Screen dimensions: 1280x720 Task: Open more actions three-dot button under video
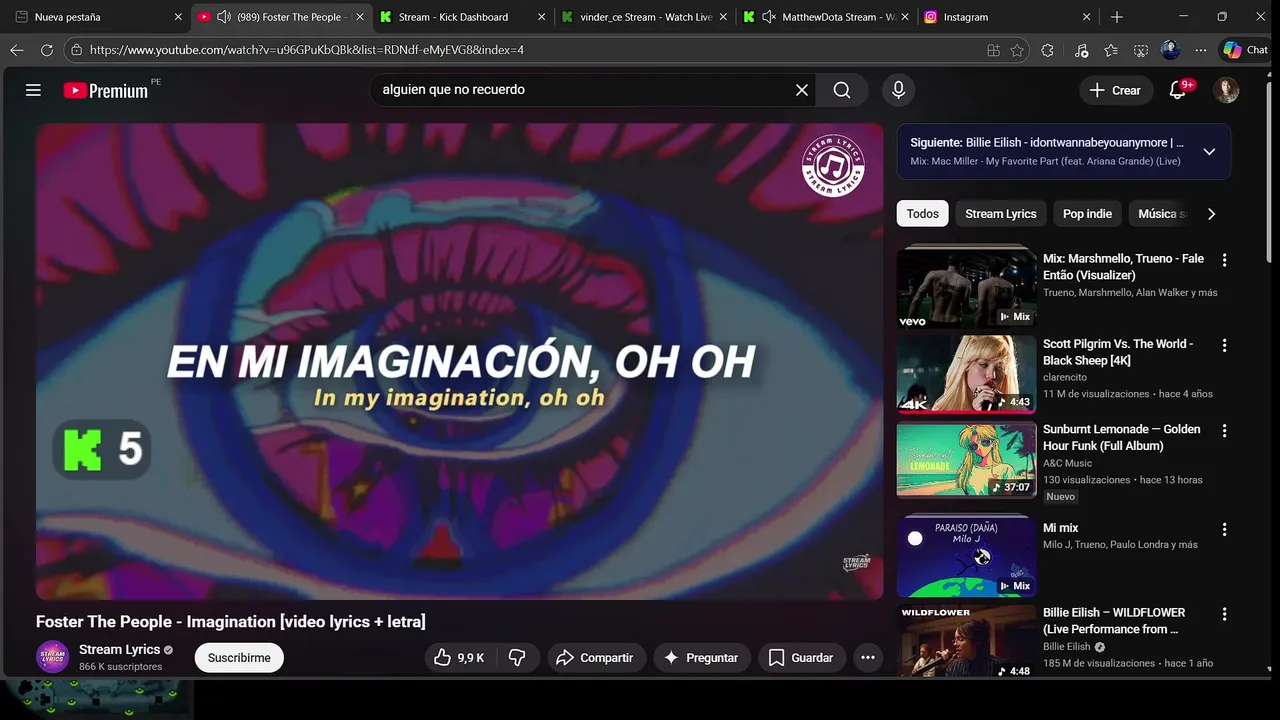(868, 657)
